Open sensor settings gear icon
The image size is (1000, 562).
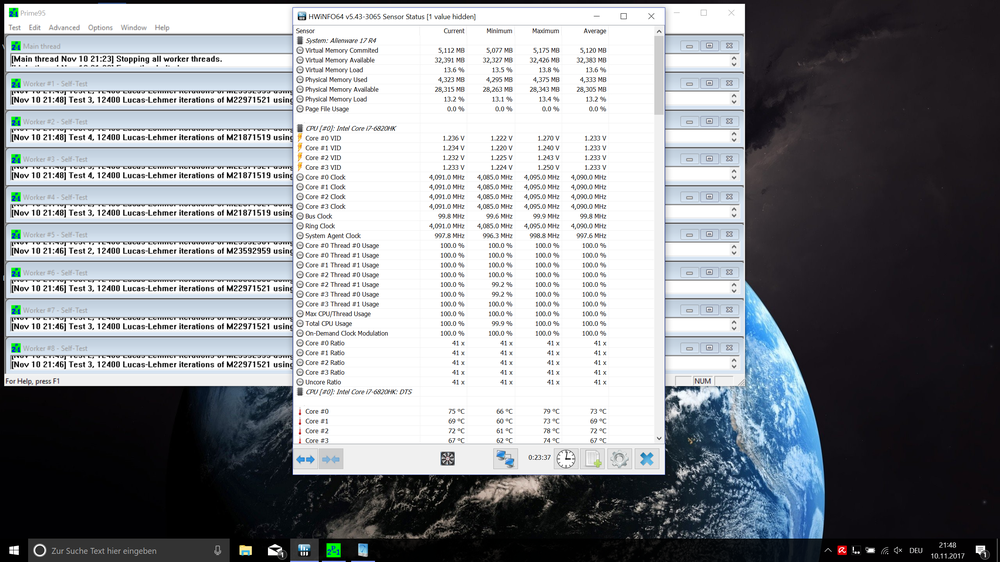point(619,459)
